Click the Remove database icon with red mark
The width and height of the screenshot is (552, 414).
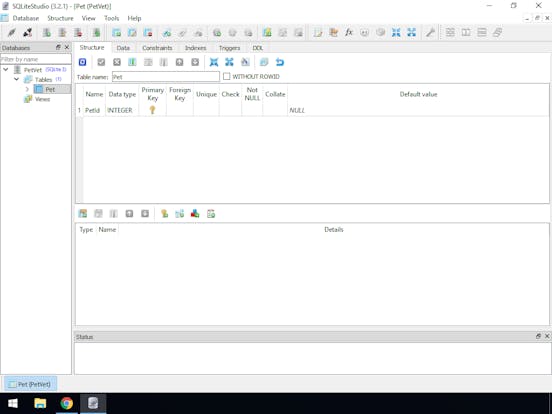[78, 33]
